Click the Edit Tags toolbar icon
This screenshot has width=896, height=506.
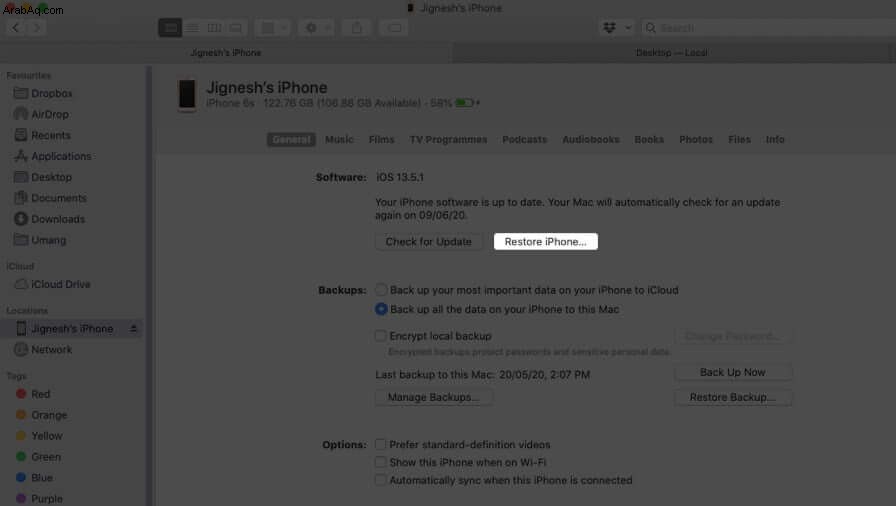(x=394, y=27)
